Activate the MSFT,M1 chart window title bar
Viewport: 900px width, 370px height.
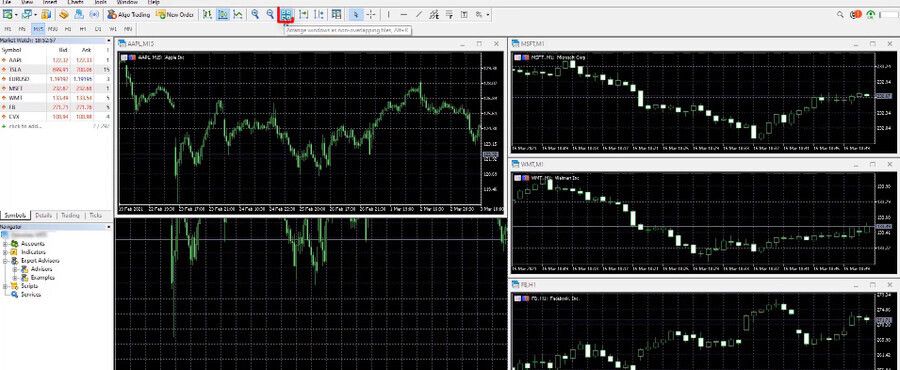pyautogui.click(x=704, y=44)
